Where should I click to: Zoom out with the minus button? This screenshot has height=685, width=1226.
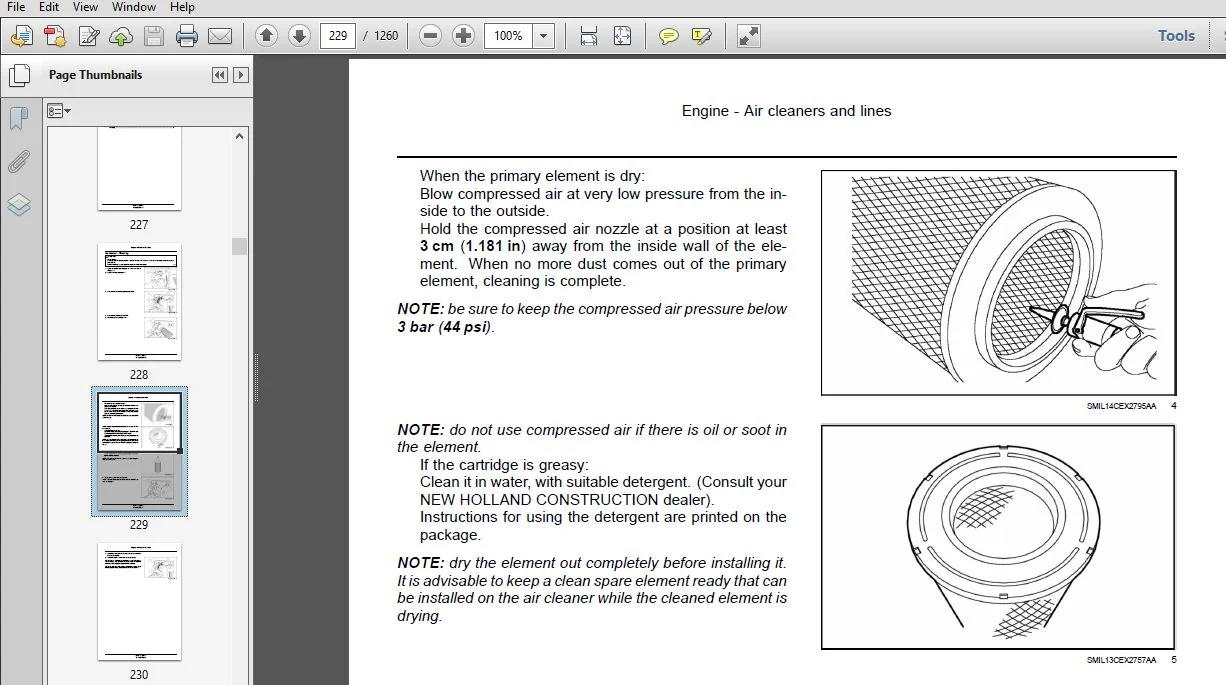click(x=431, y=36)
